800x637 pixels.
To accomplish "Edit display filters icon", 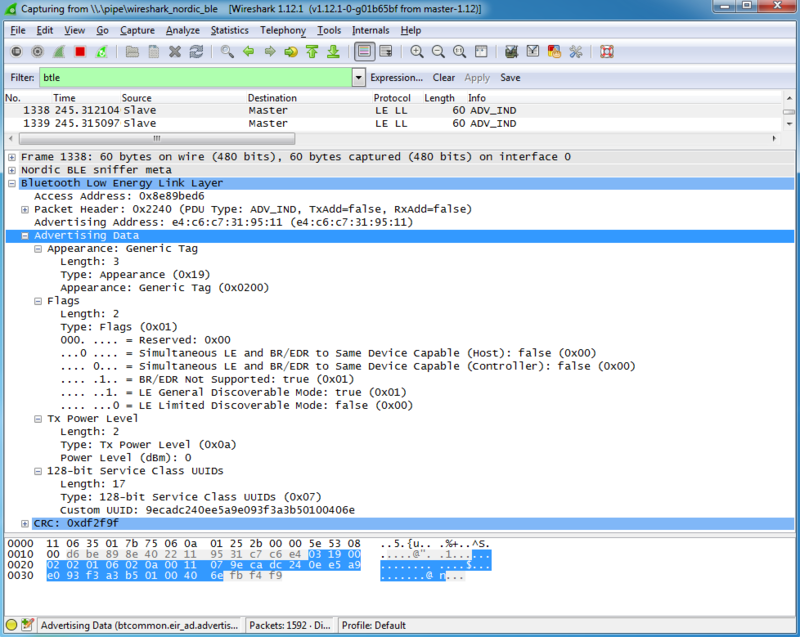I will point(533,52).
